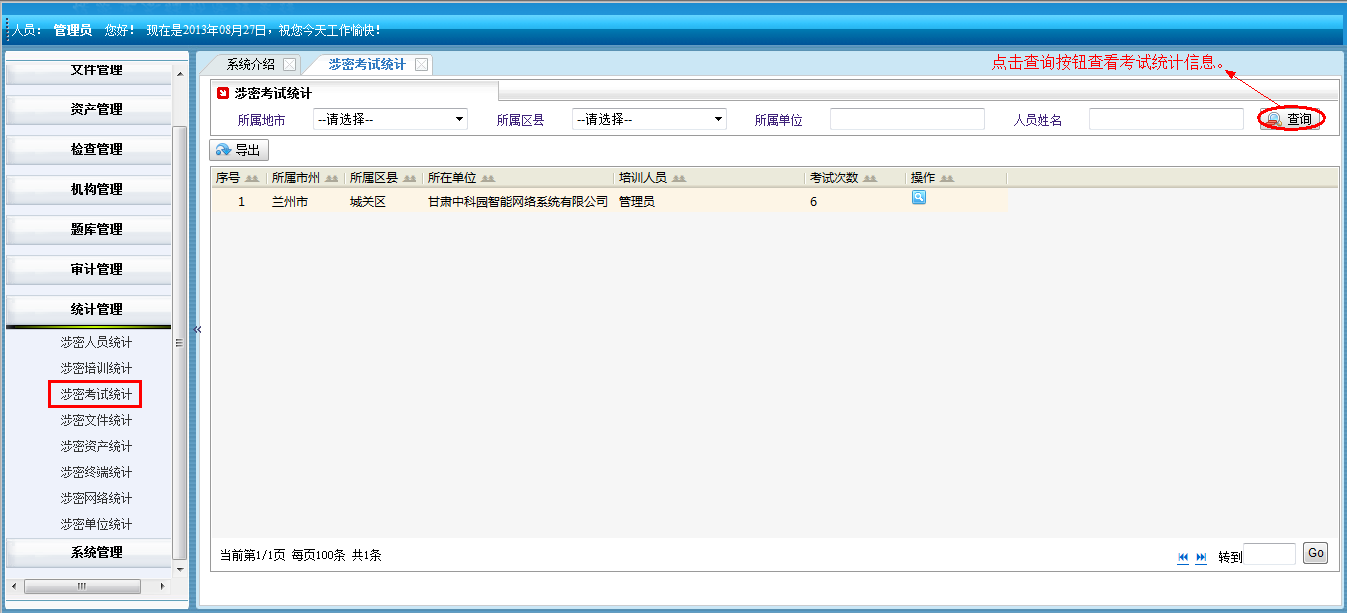The image size is (1347, 613).
Task: Go to the first page with the pager icon
Action: (x=1183, y=557)
